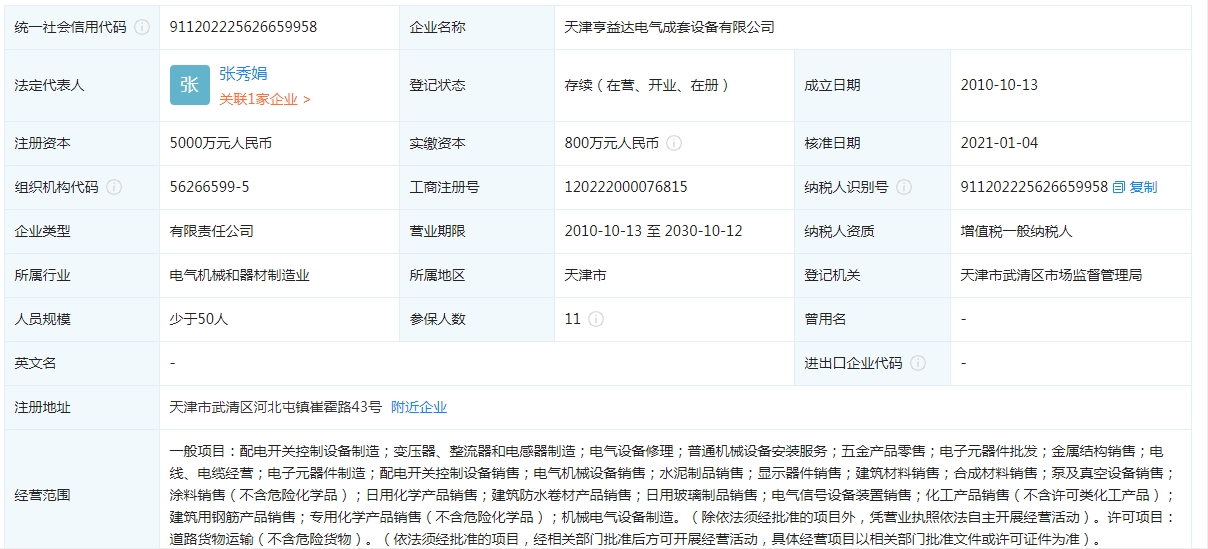Click company name 天津亨益达电气成套设备有限公司
The height and width of the screenshot is (549, 1208).
(x=669, y=27)
